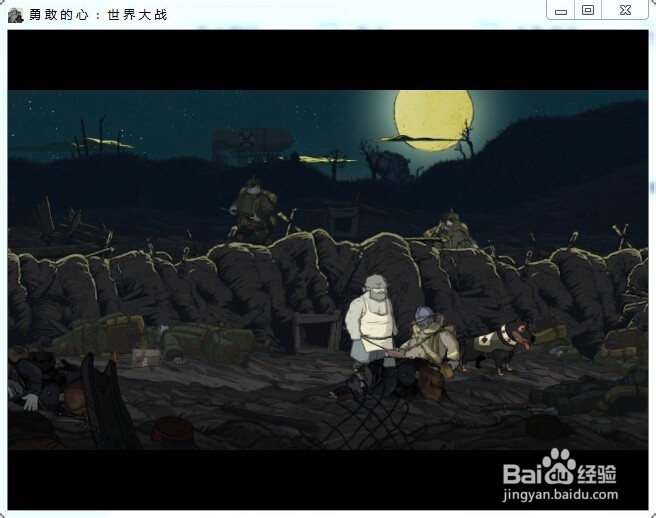Minimize the 勇敢的心 game window
Viewport: 656px width, 518px height.
click(561, 11)
